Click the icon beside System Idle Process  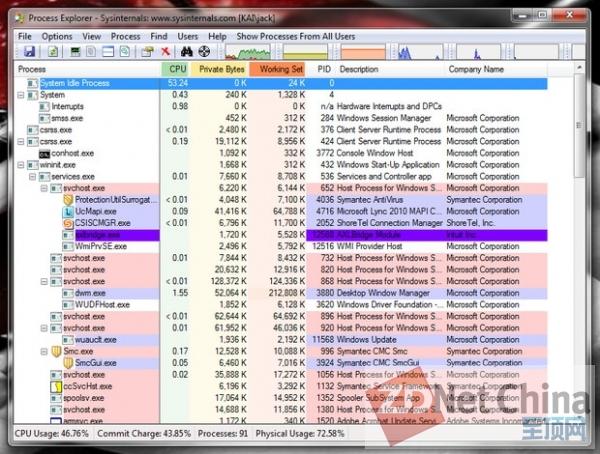(x=33, y=83)
